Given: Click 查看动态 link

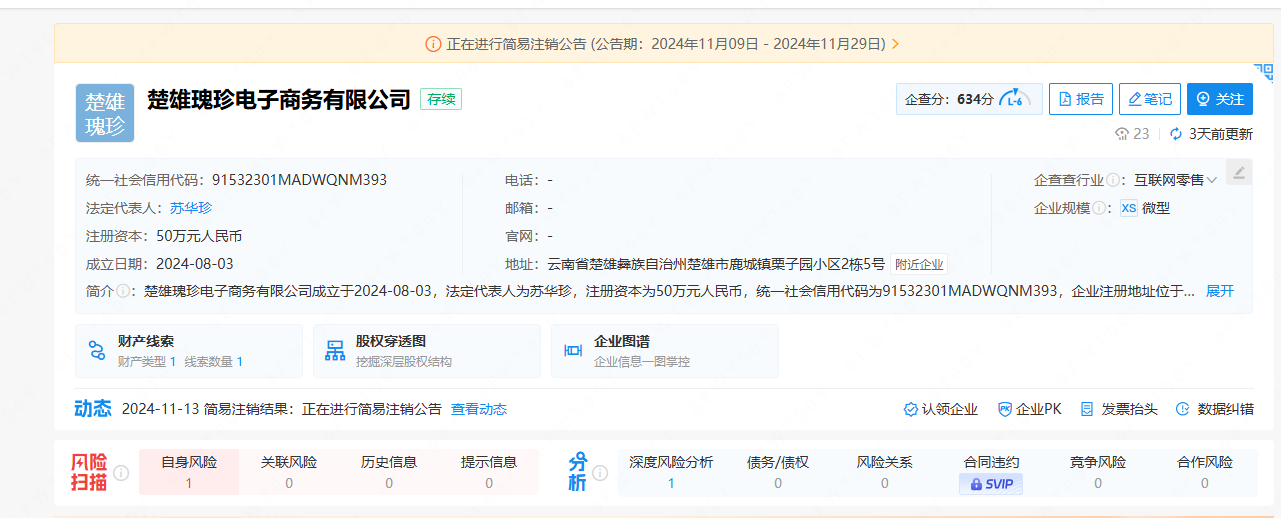Looking at the screenshot, I should 479,409.
